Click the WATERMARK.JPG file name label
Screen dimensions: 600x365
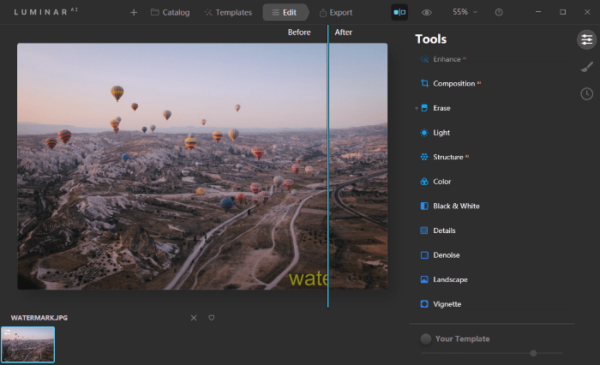click(39, 318)
